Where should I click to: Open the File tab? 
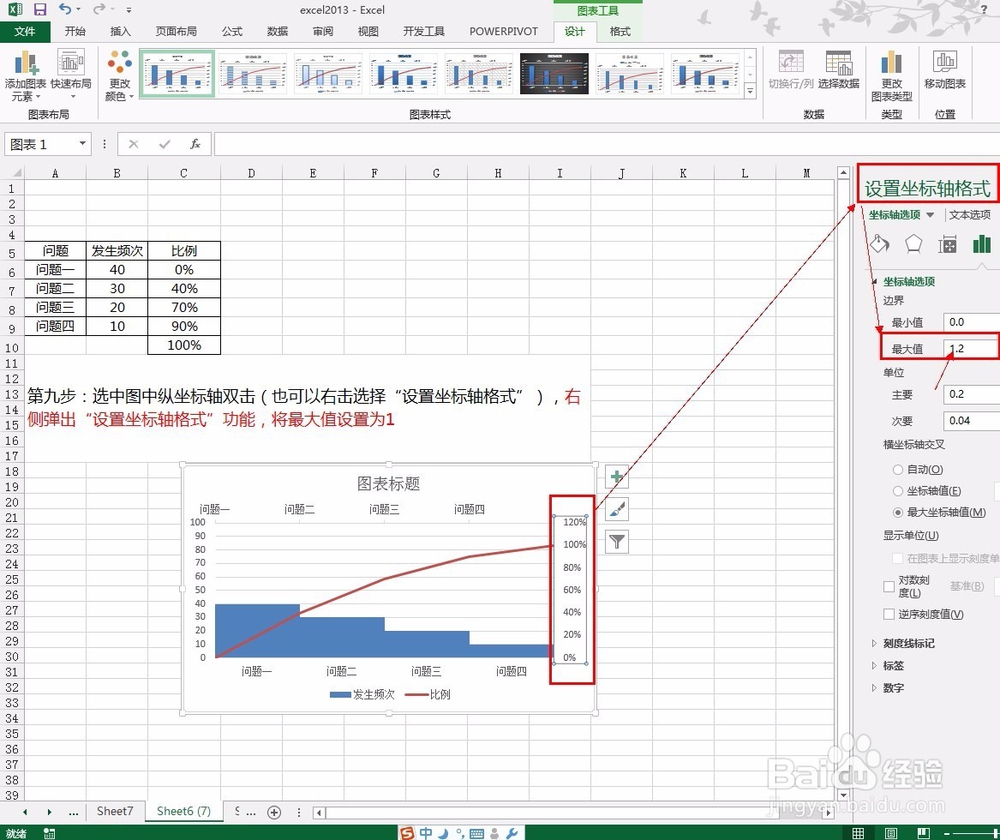(25, 31)
